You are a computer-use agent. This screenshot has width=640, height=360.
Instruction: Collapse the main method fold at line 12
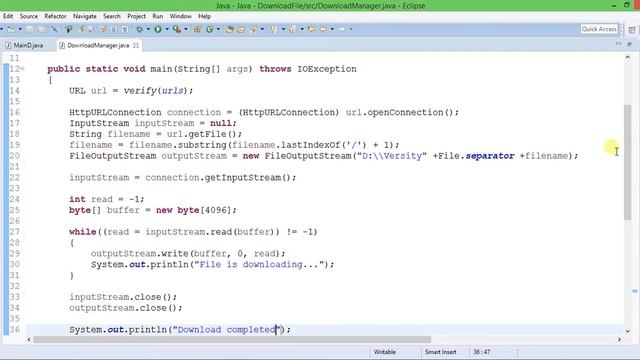[22, 69]
